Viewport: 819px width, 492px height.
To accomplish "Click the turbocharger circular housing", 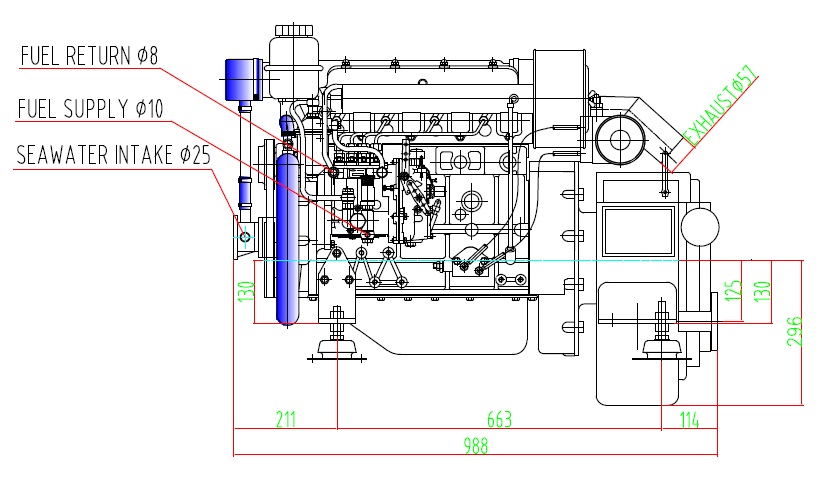I will tap(620, 140).
